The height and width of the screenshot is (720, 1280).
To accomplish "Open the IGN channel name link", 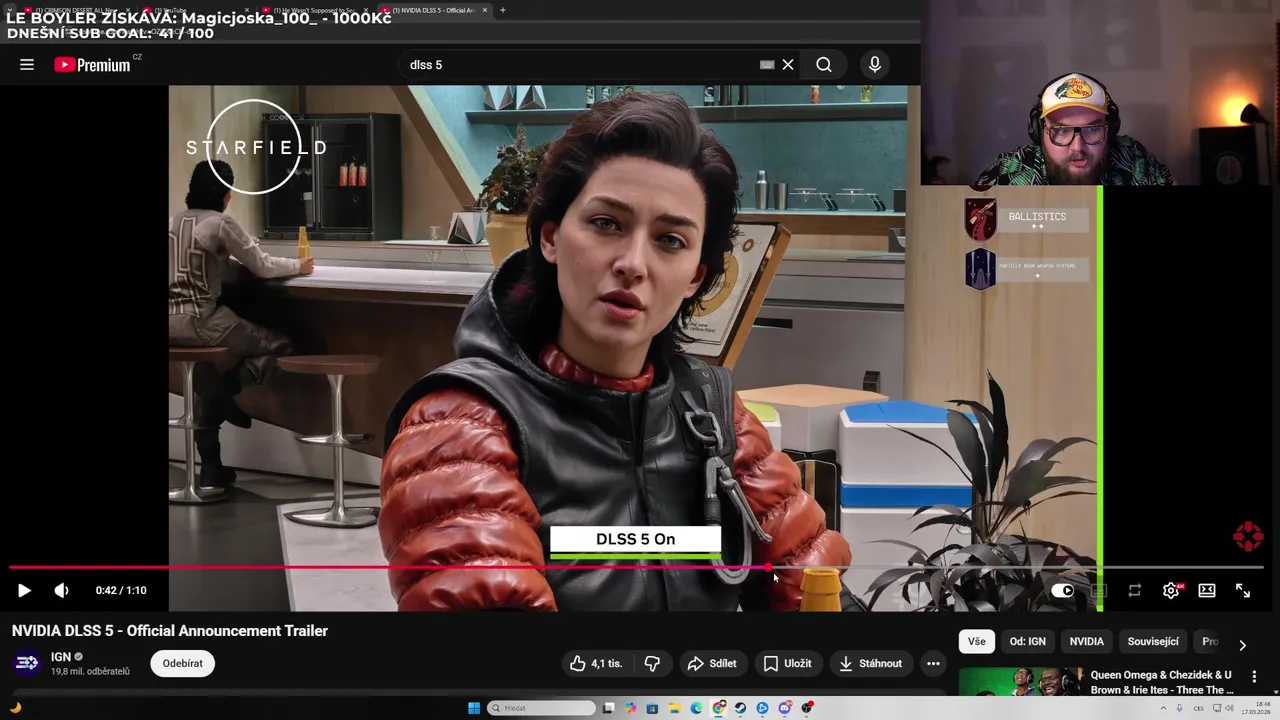I will click(61, 657).
